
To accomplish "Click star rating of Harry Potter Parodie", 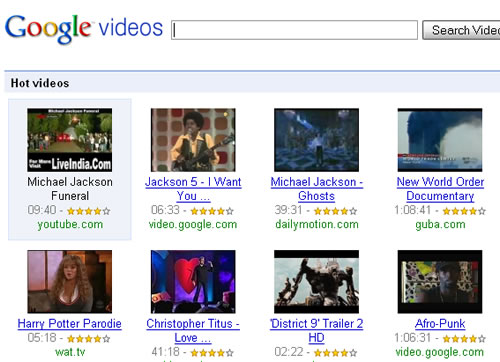I will (x=88, y=339).
